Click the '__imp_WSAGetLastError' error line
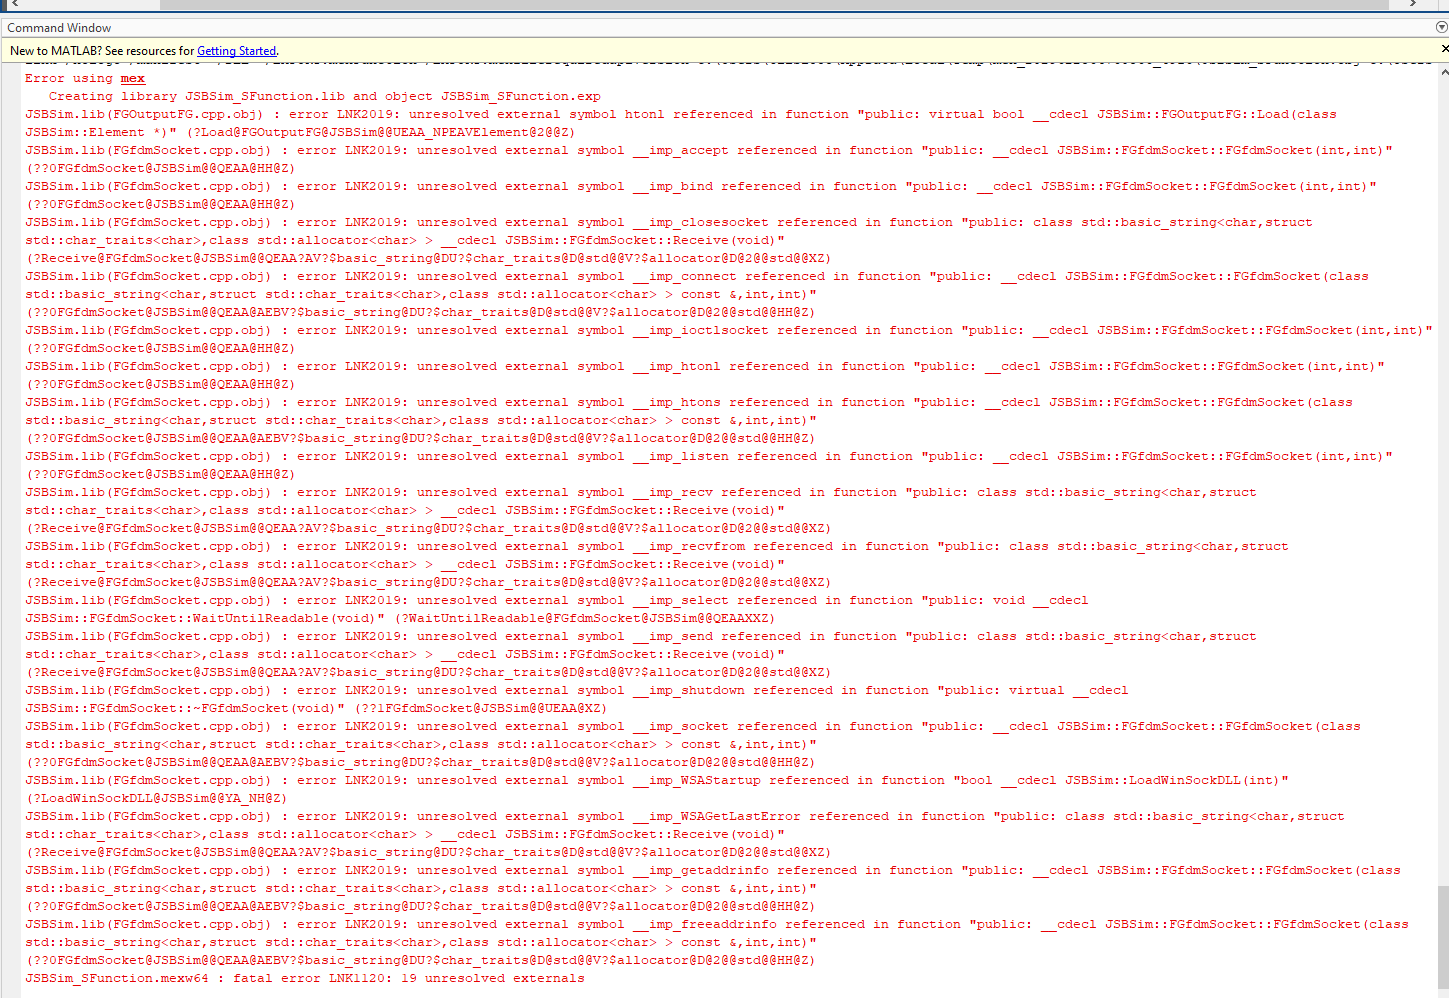 [685, 816]
